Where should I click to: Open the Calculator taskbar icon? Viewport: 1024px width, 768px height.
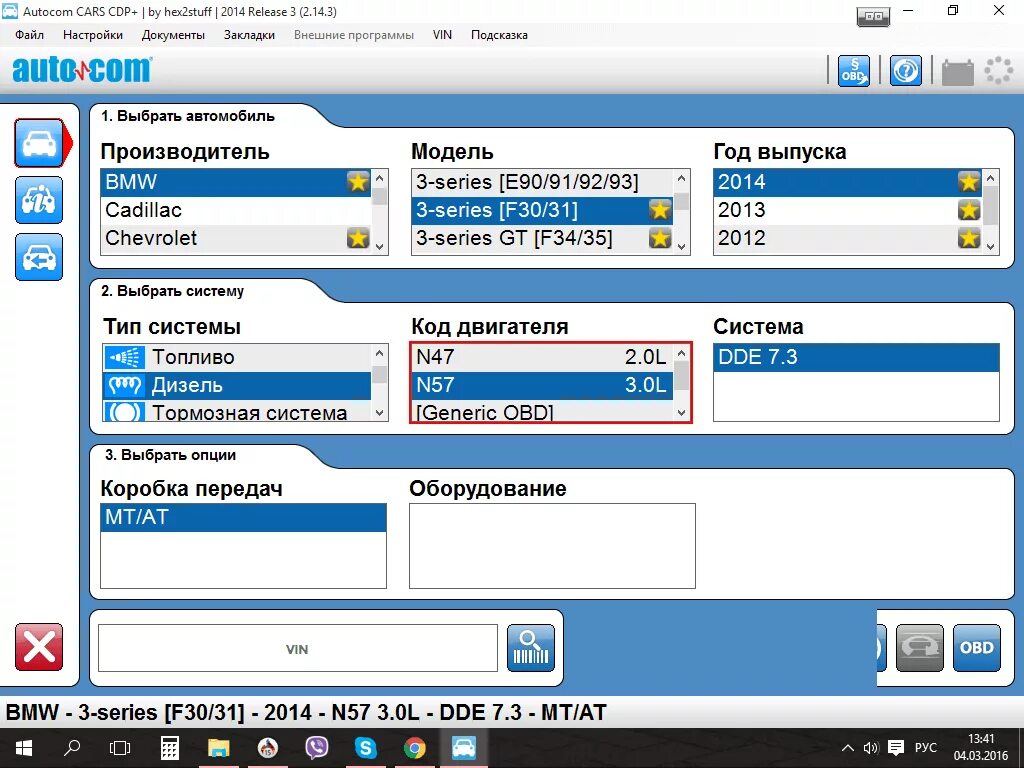coord(170,748)
